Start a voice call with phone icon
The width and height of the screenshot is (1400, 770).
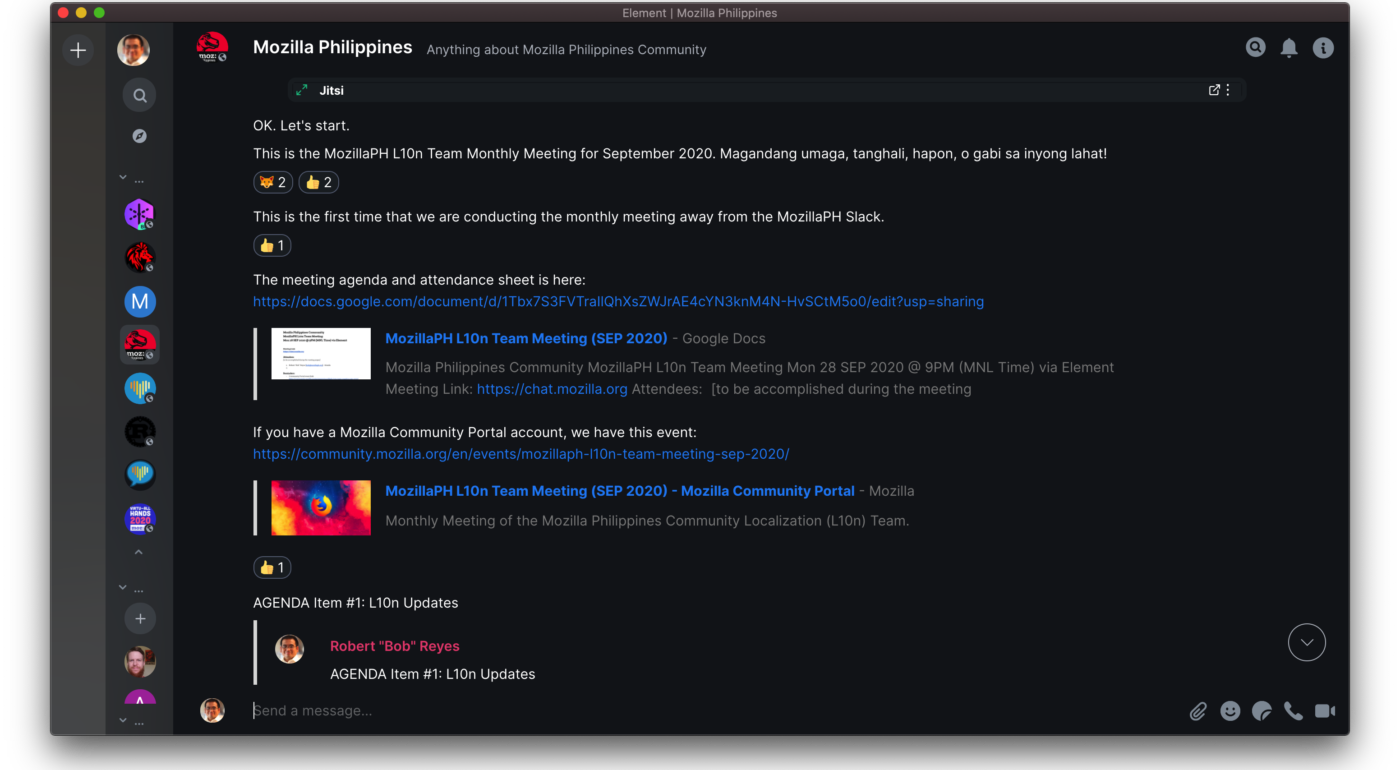(1293, 711)
